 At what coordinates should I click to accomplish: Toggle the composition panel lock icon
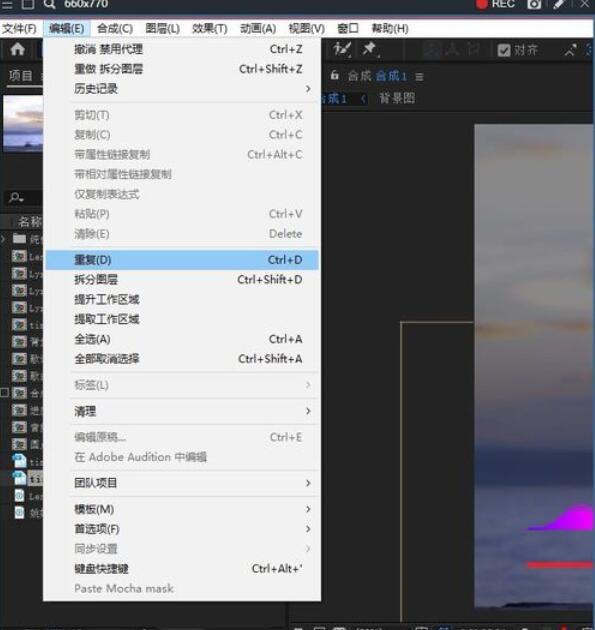click(334, 75)
